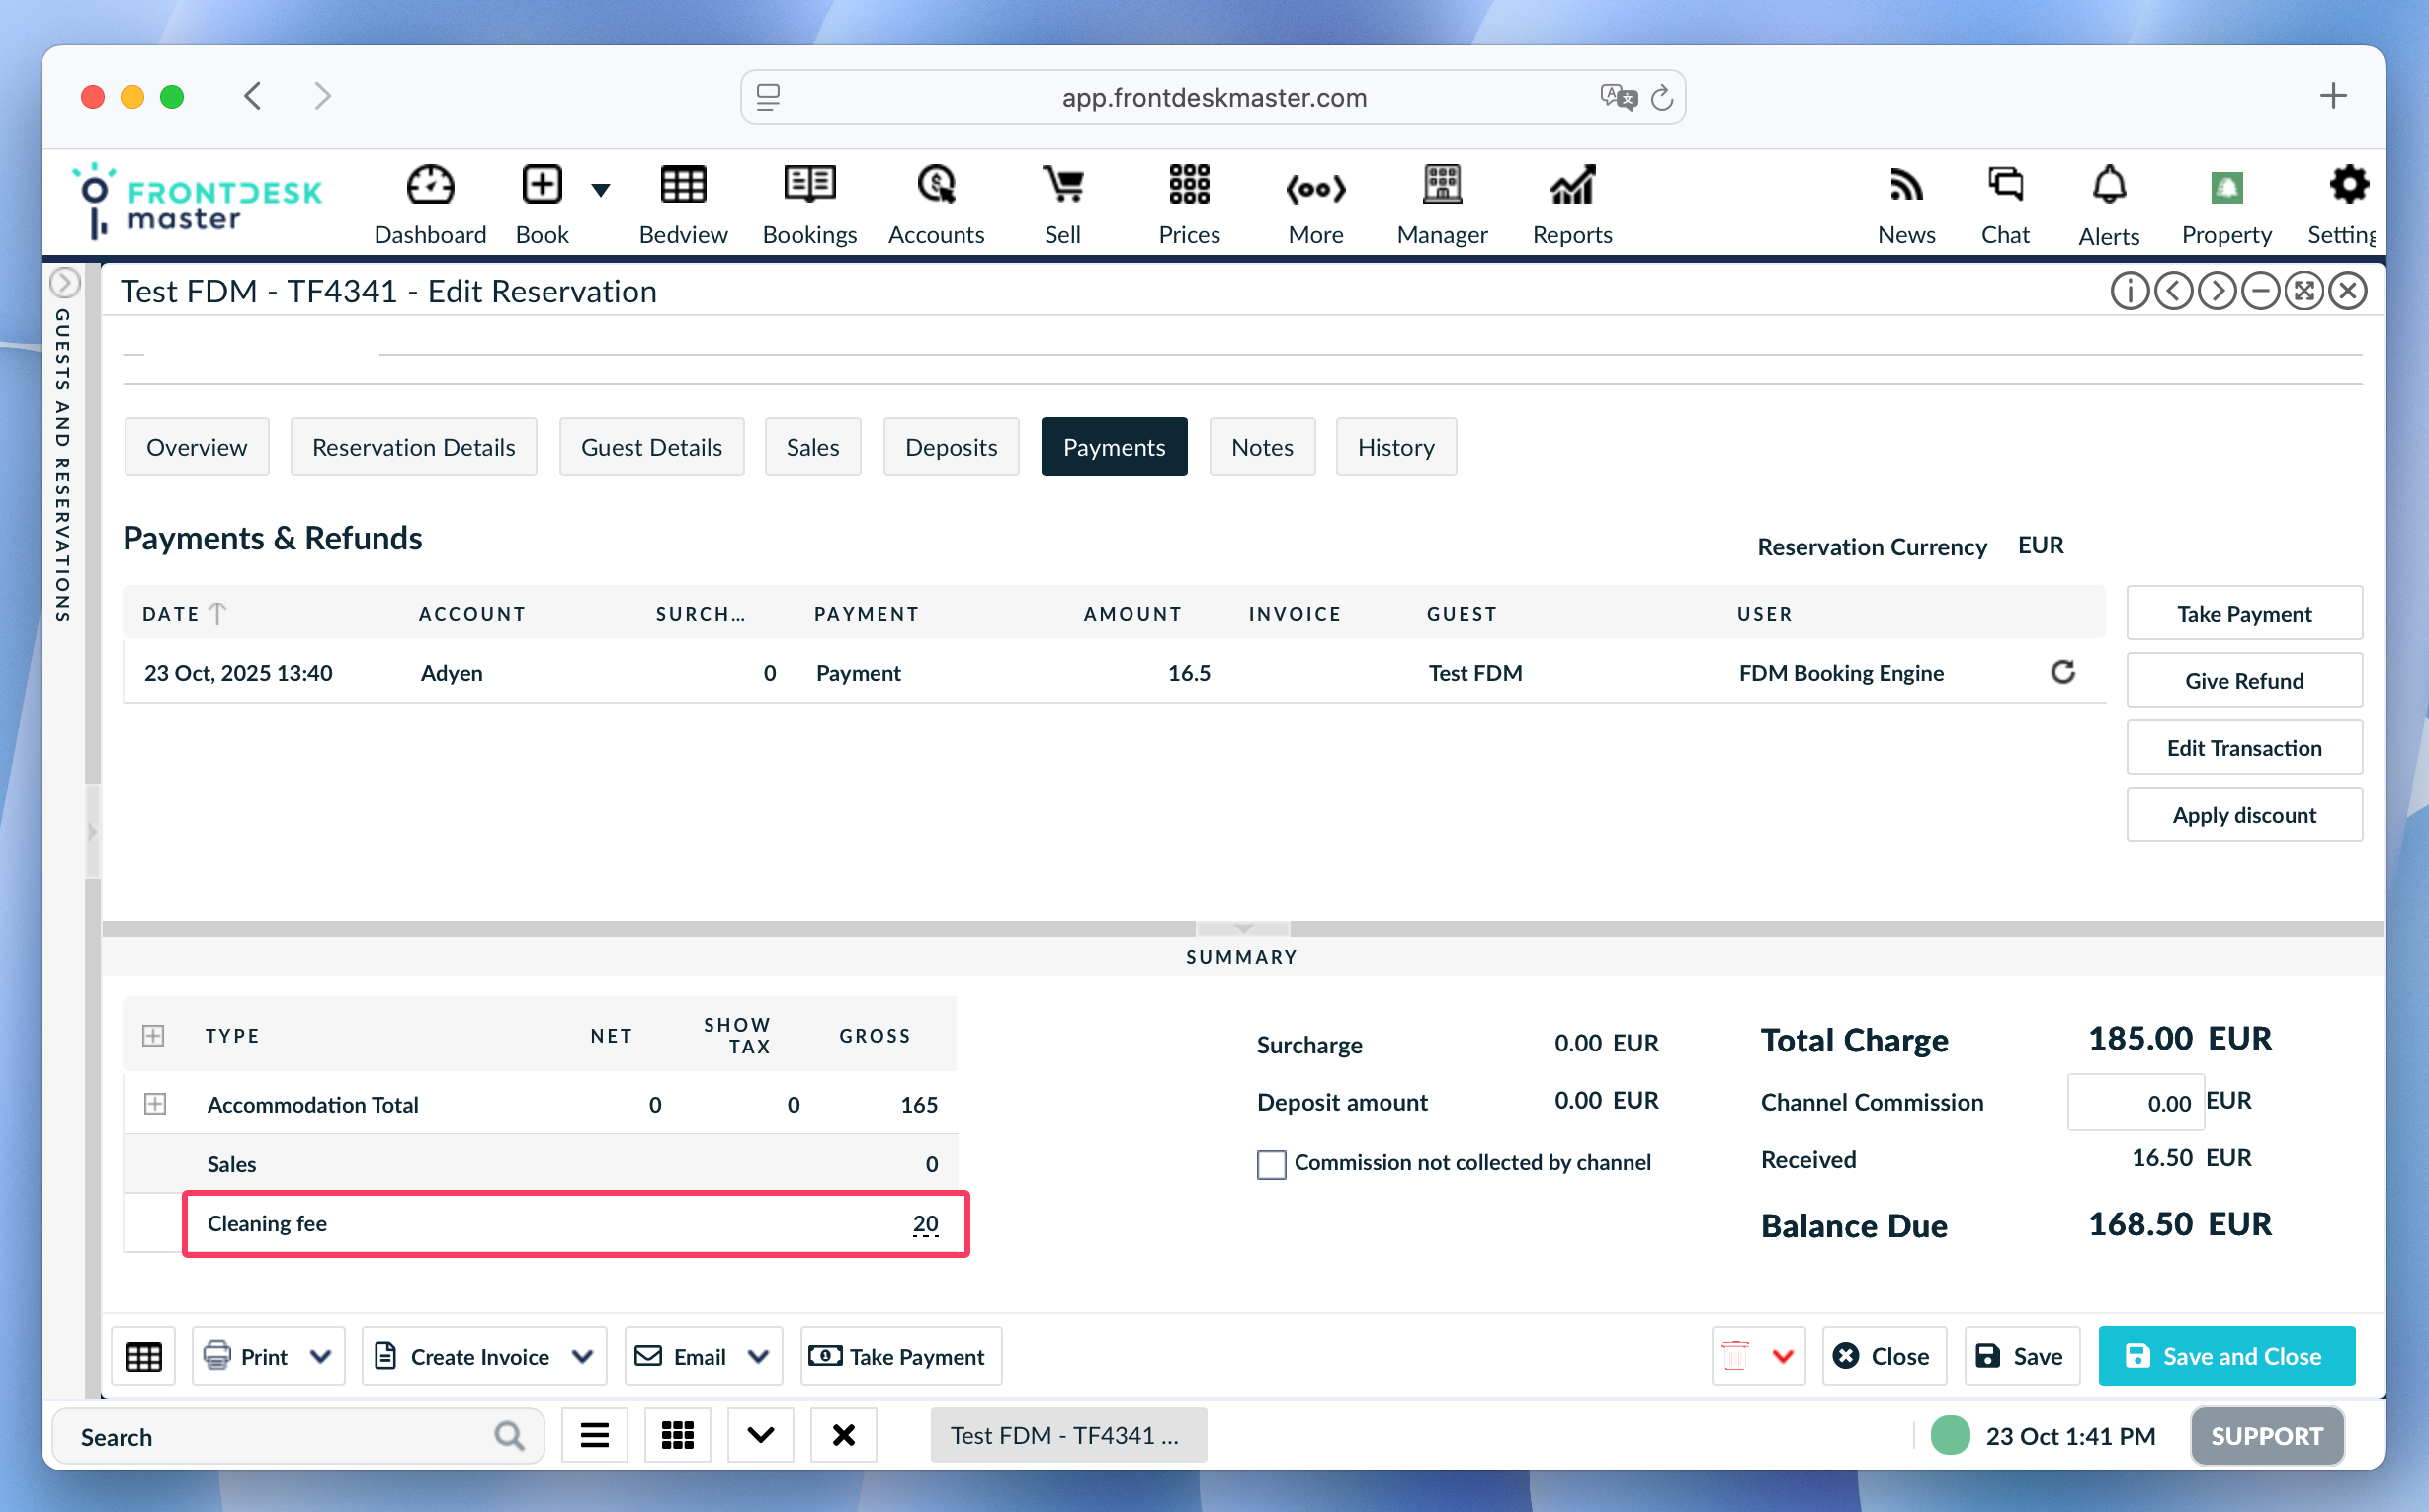Switch to the History tab
This screenshot has height=1512, width=2429.
point(1395,447)
